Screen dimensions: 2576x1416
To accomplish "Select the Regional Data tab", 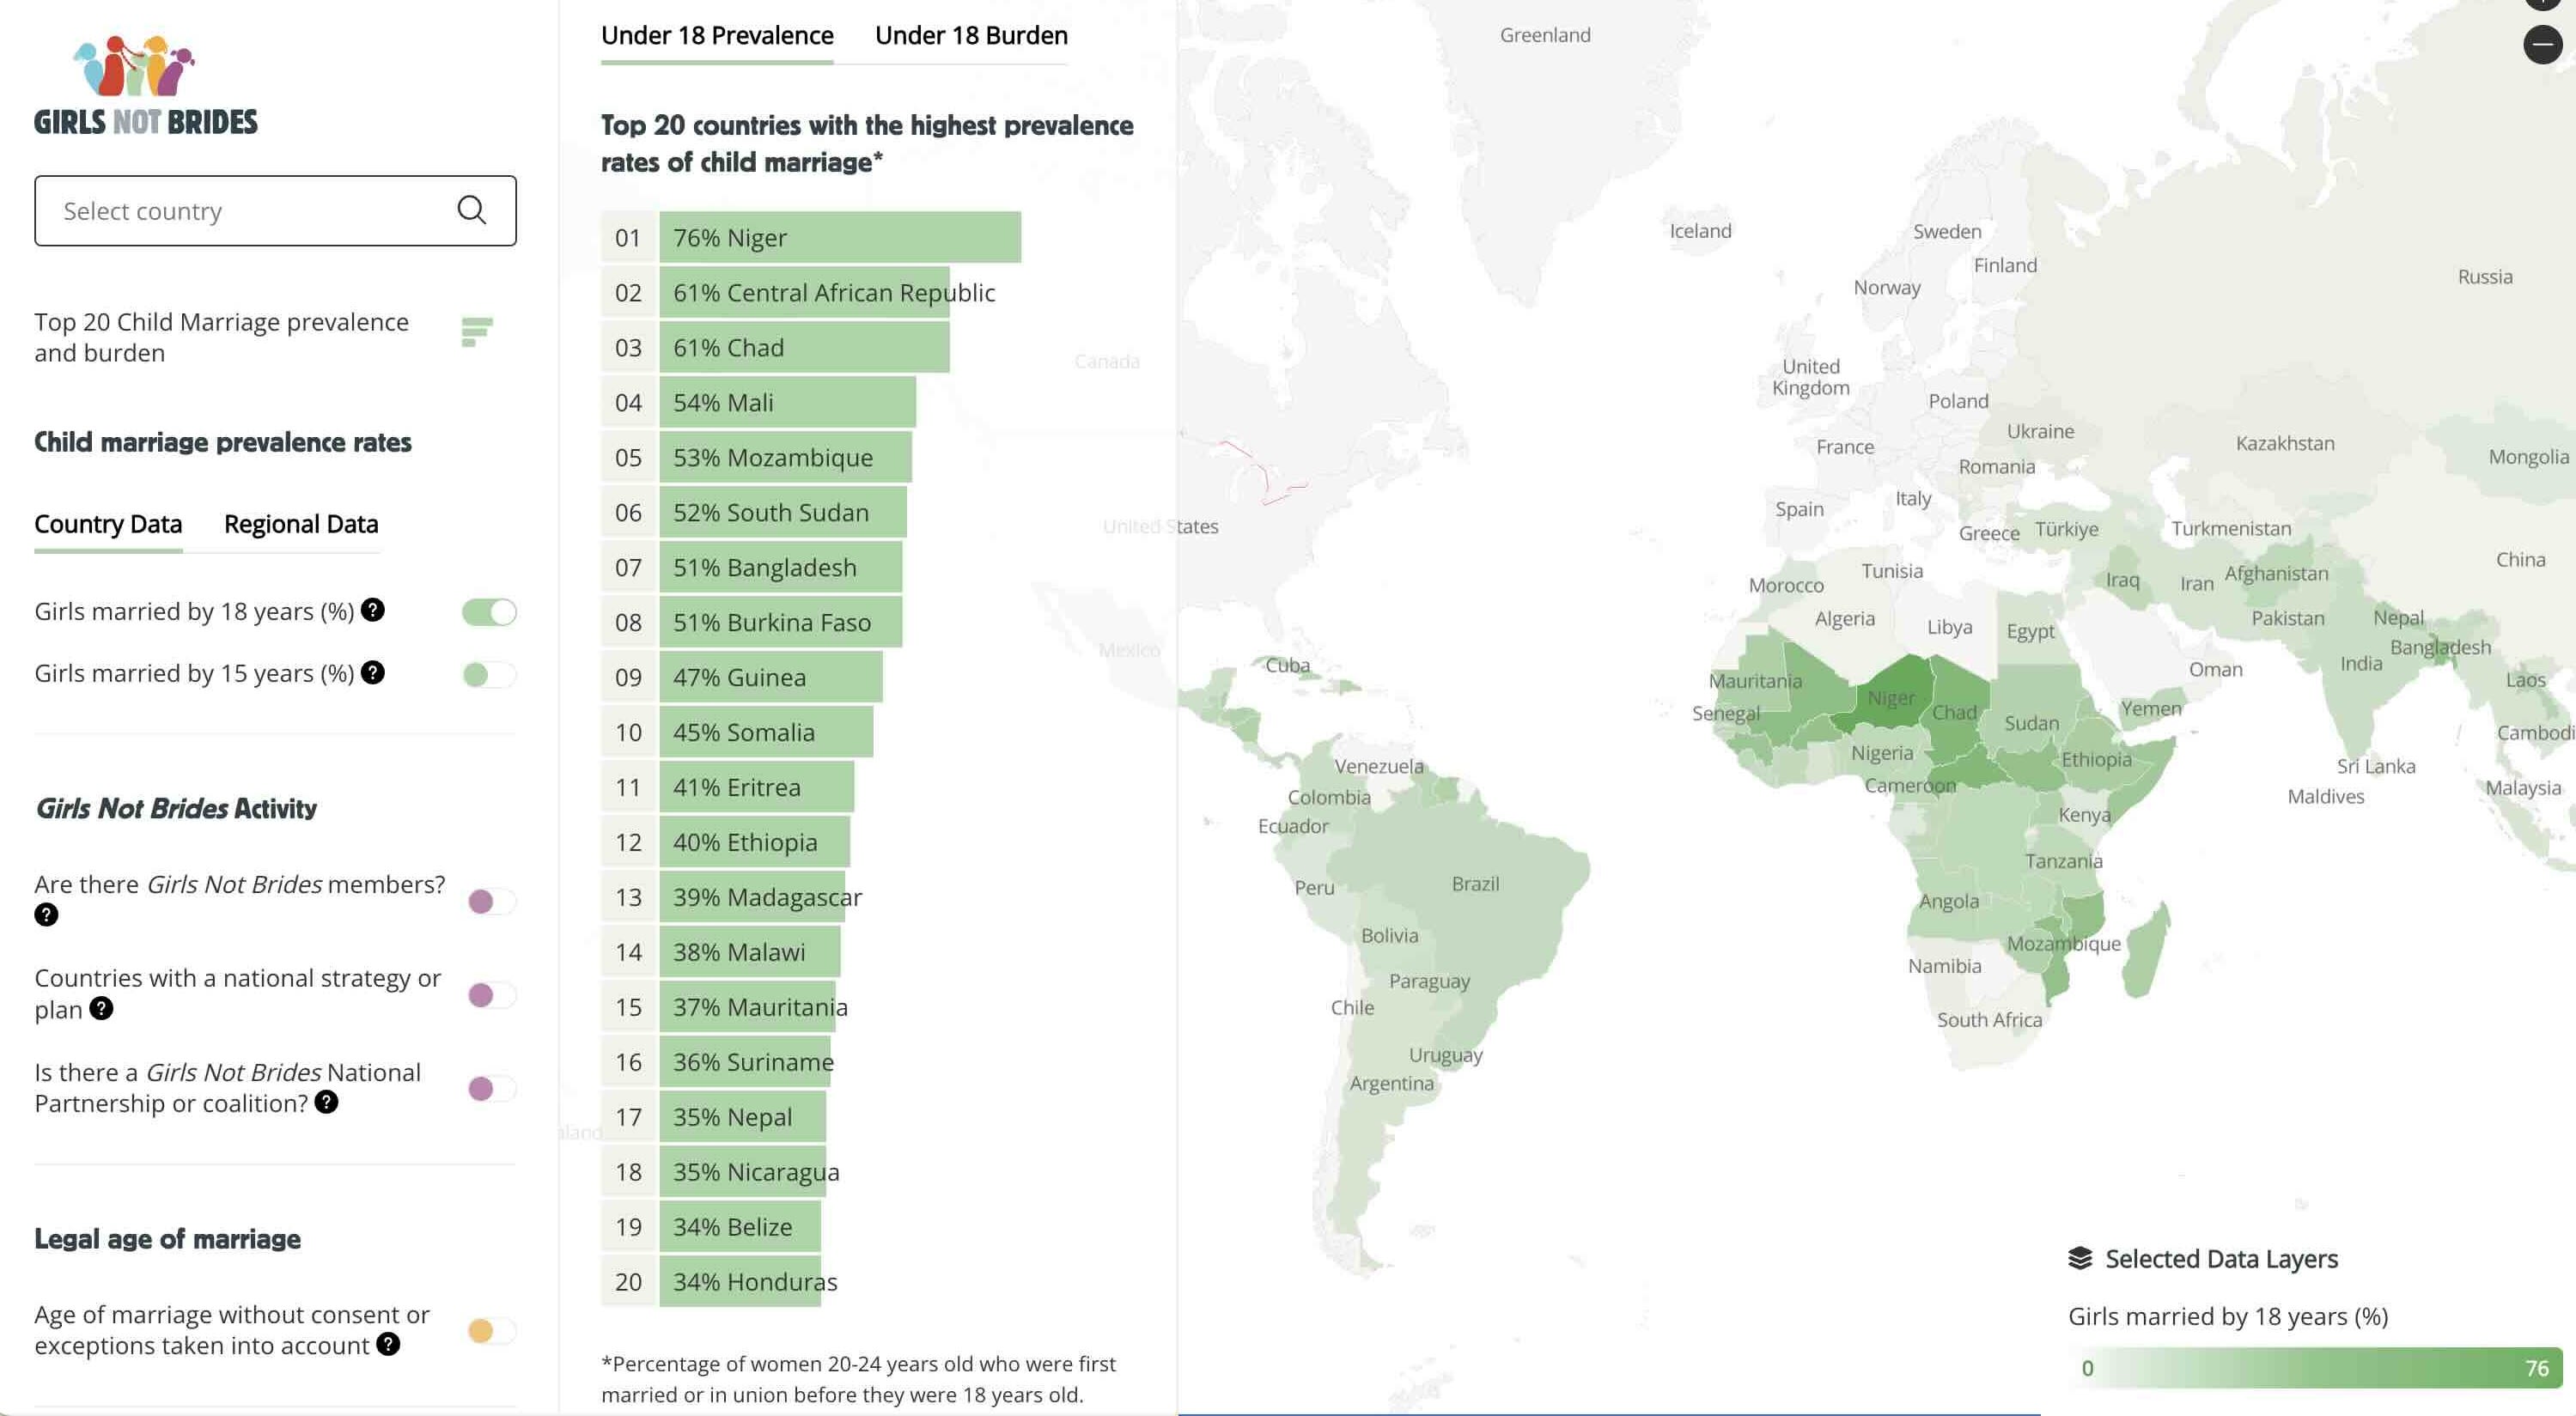I will (301, 524).
